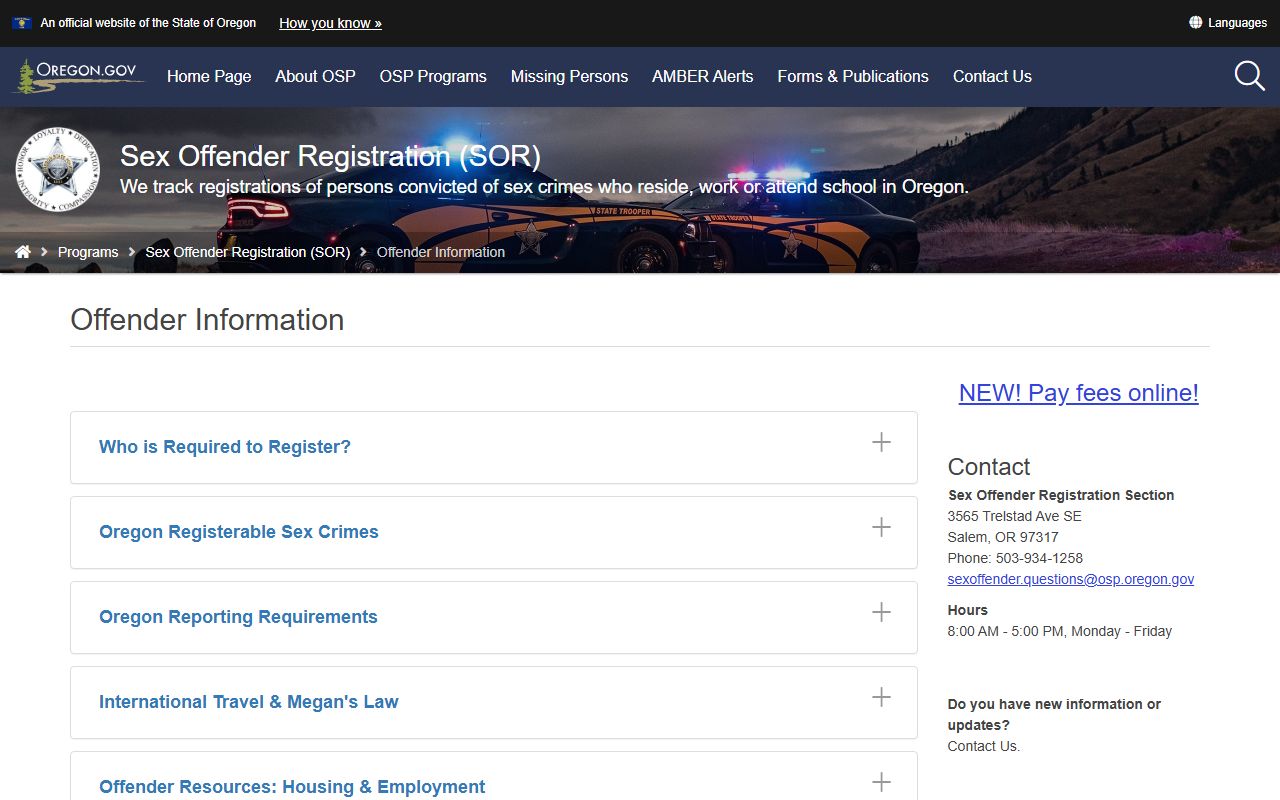Select Contact Us in navigation bar
Image resolution: width=1280 pixels, height=800 pixels.
pyautogui.click(x=992, y=76)
